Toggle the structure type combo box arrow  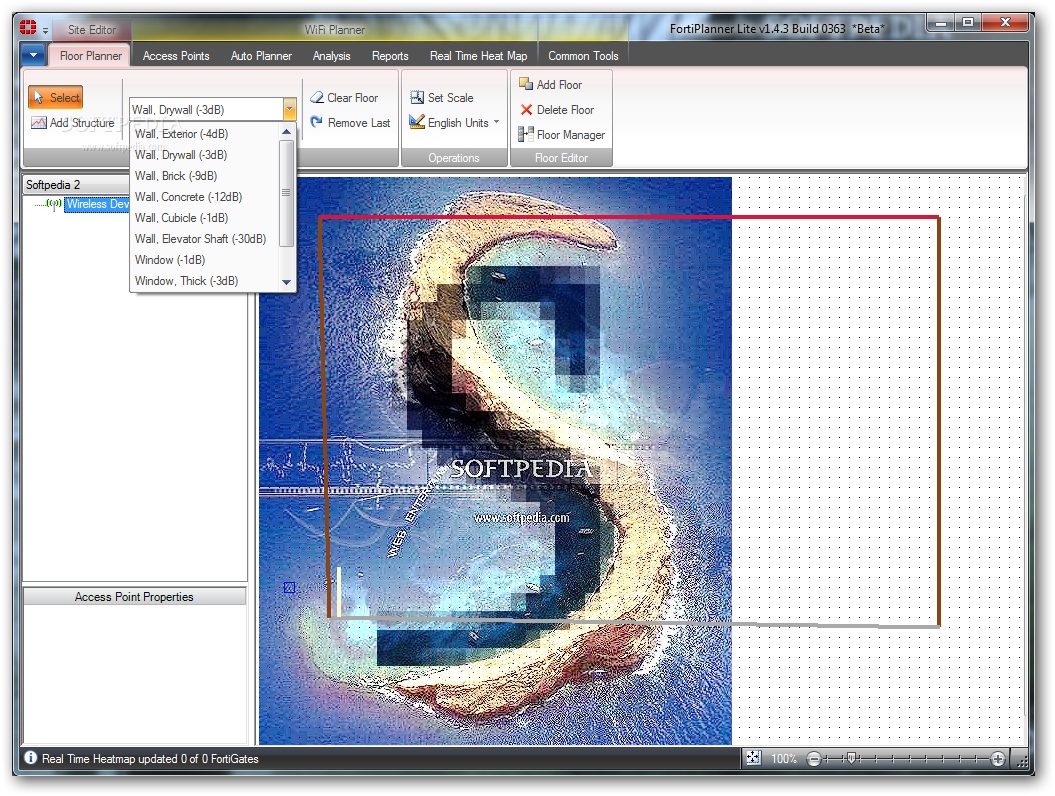(x=289, y=109)
